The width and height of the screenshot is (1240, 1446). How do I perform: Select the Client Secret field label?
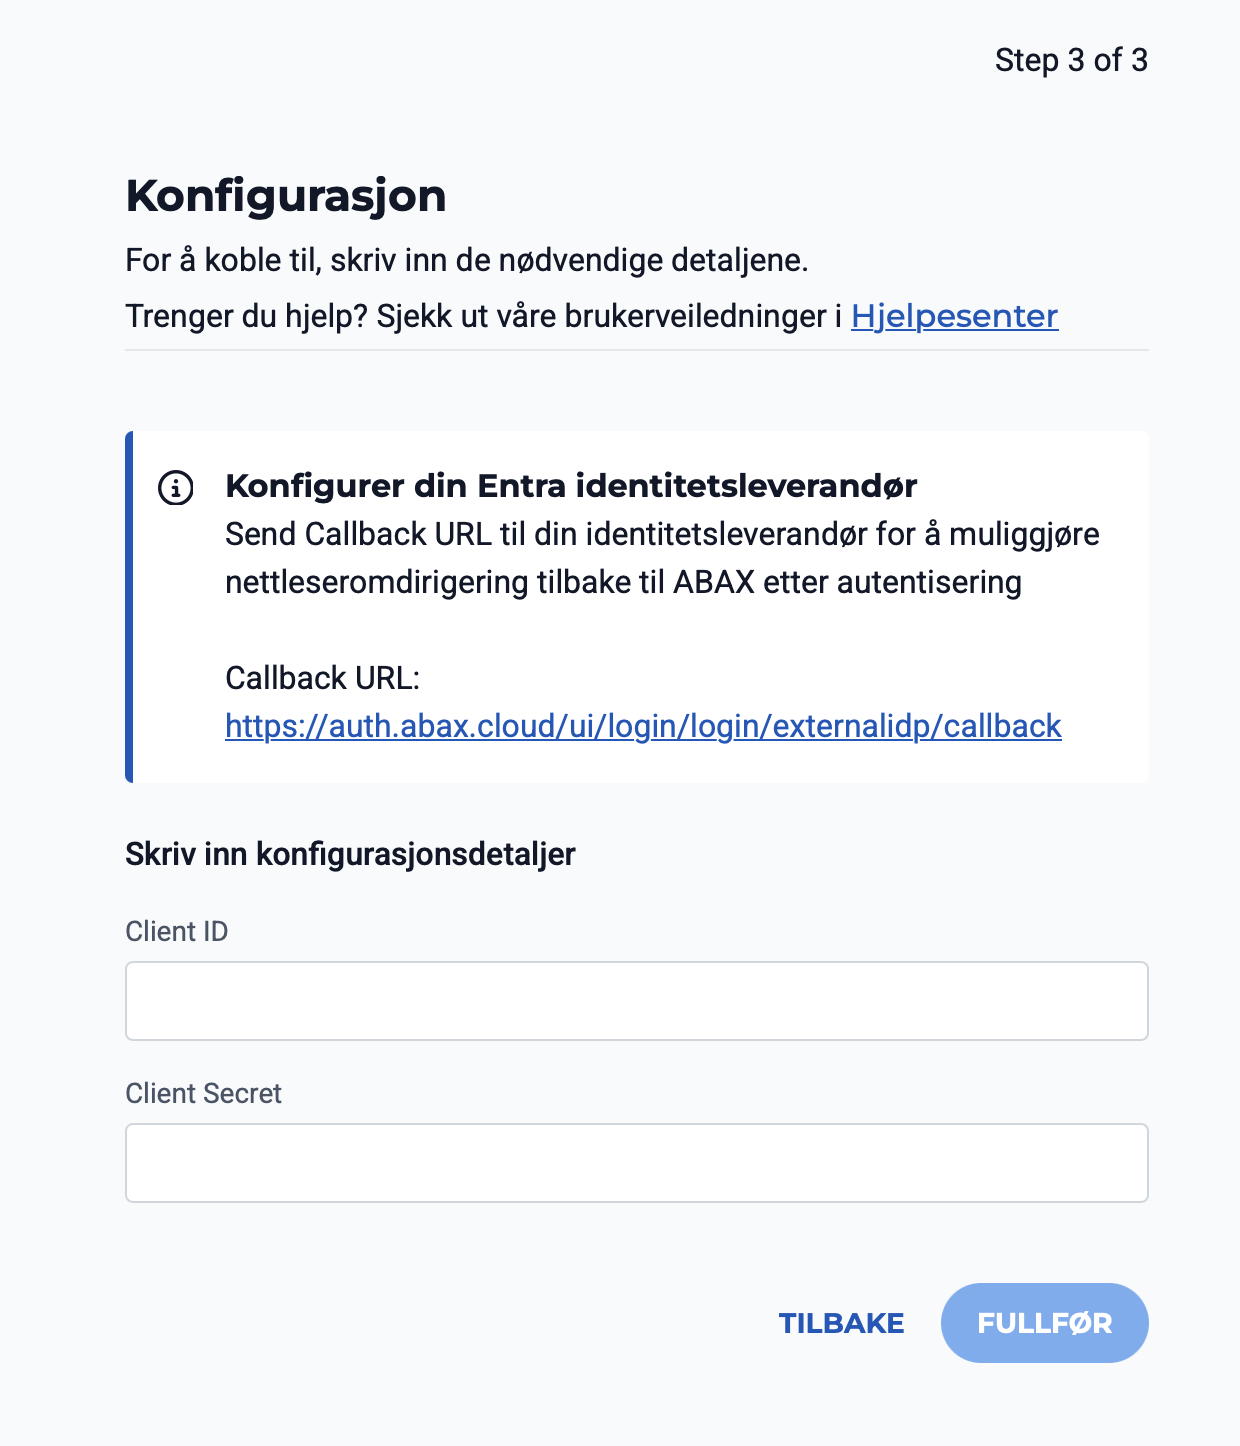coord(204,1093)
